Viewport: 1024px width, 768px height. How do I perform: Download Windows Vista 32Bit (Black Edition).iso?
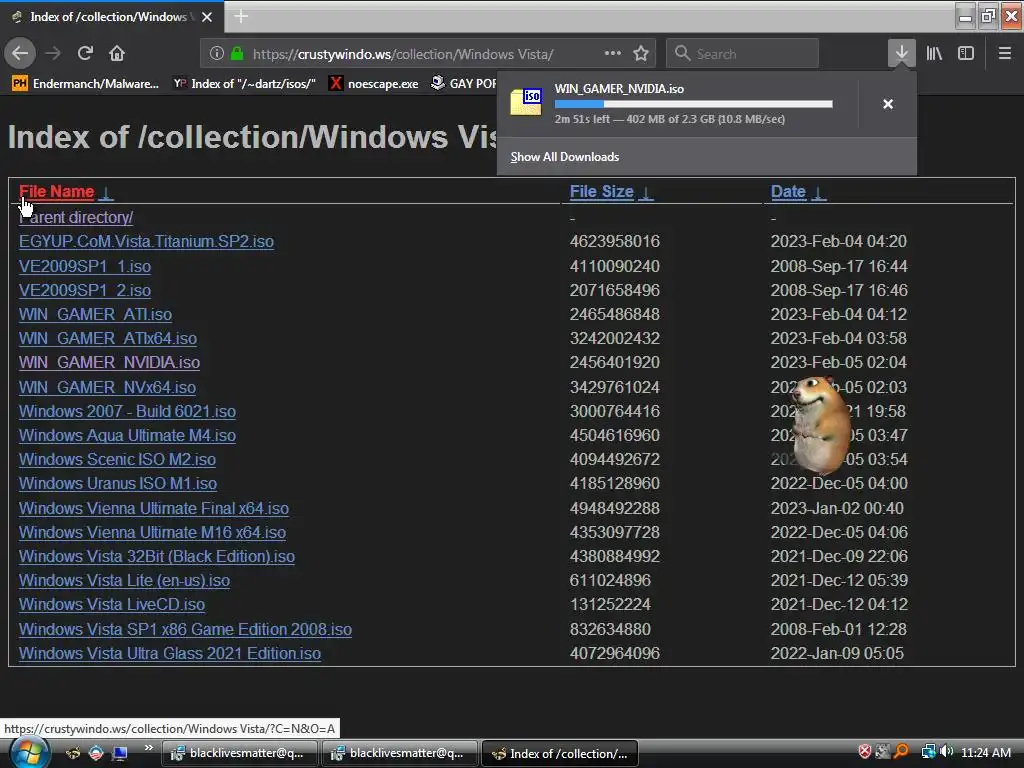[x=157, y=556]
